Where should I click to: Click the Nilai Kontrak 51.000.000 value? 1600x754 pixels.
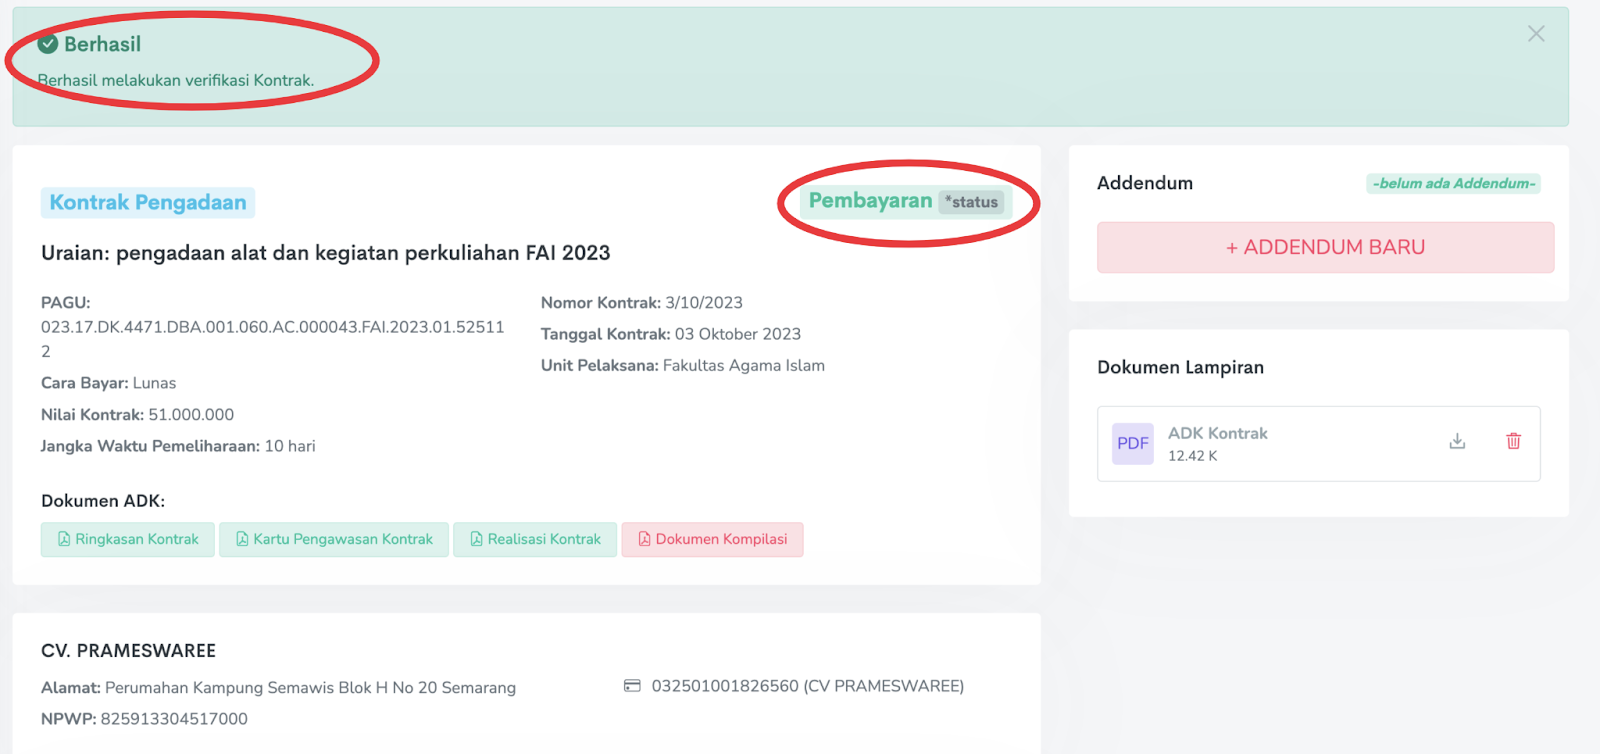(x=191, y=414)
